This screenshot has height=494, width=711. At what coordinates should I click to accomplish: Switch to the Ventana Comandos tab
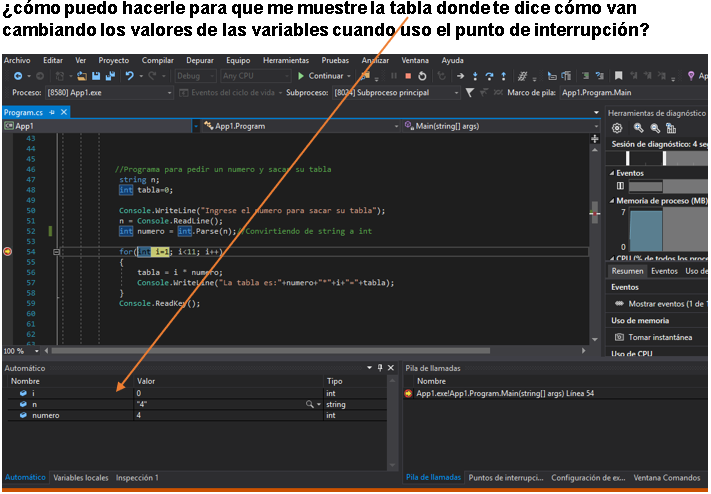pos(667,478)
